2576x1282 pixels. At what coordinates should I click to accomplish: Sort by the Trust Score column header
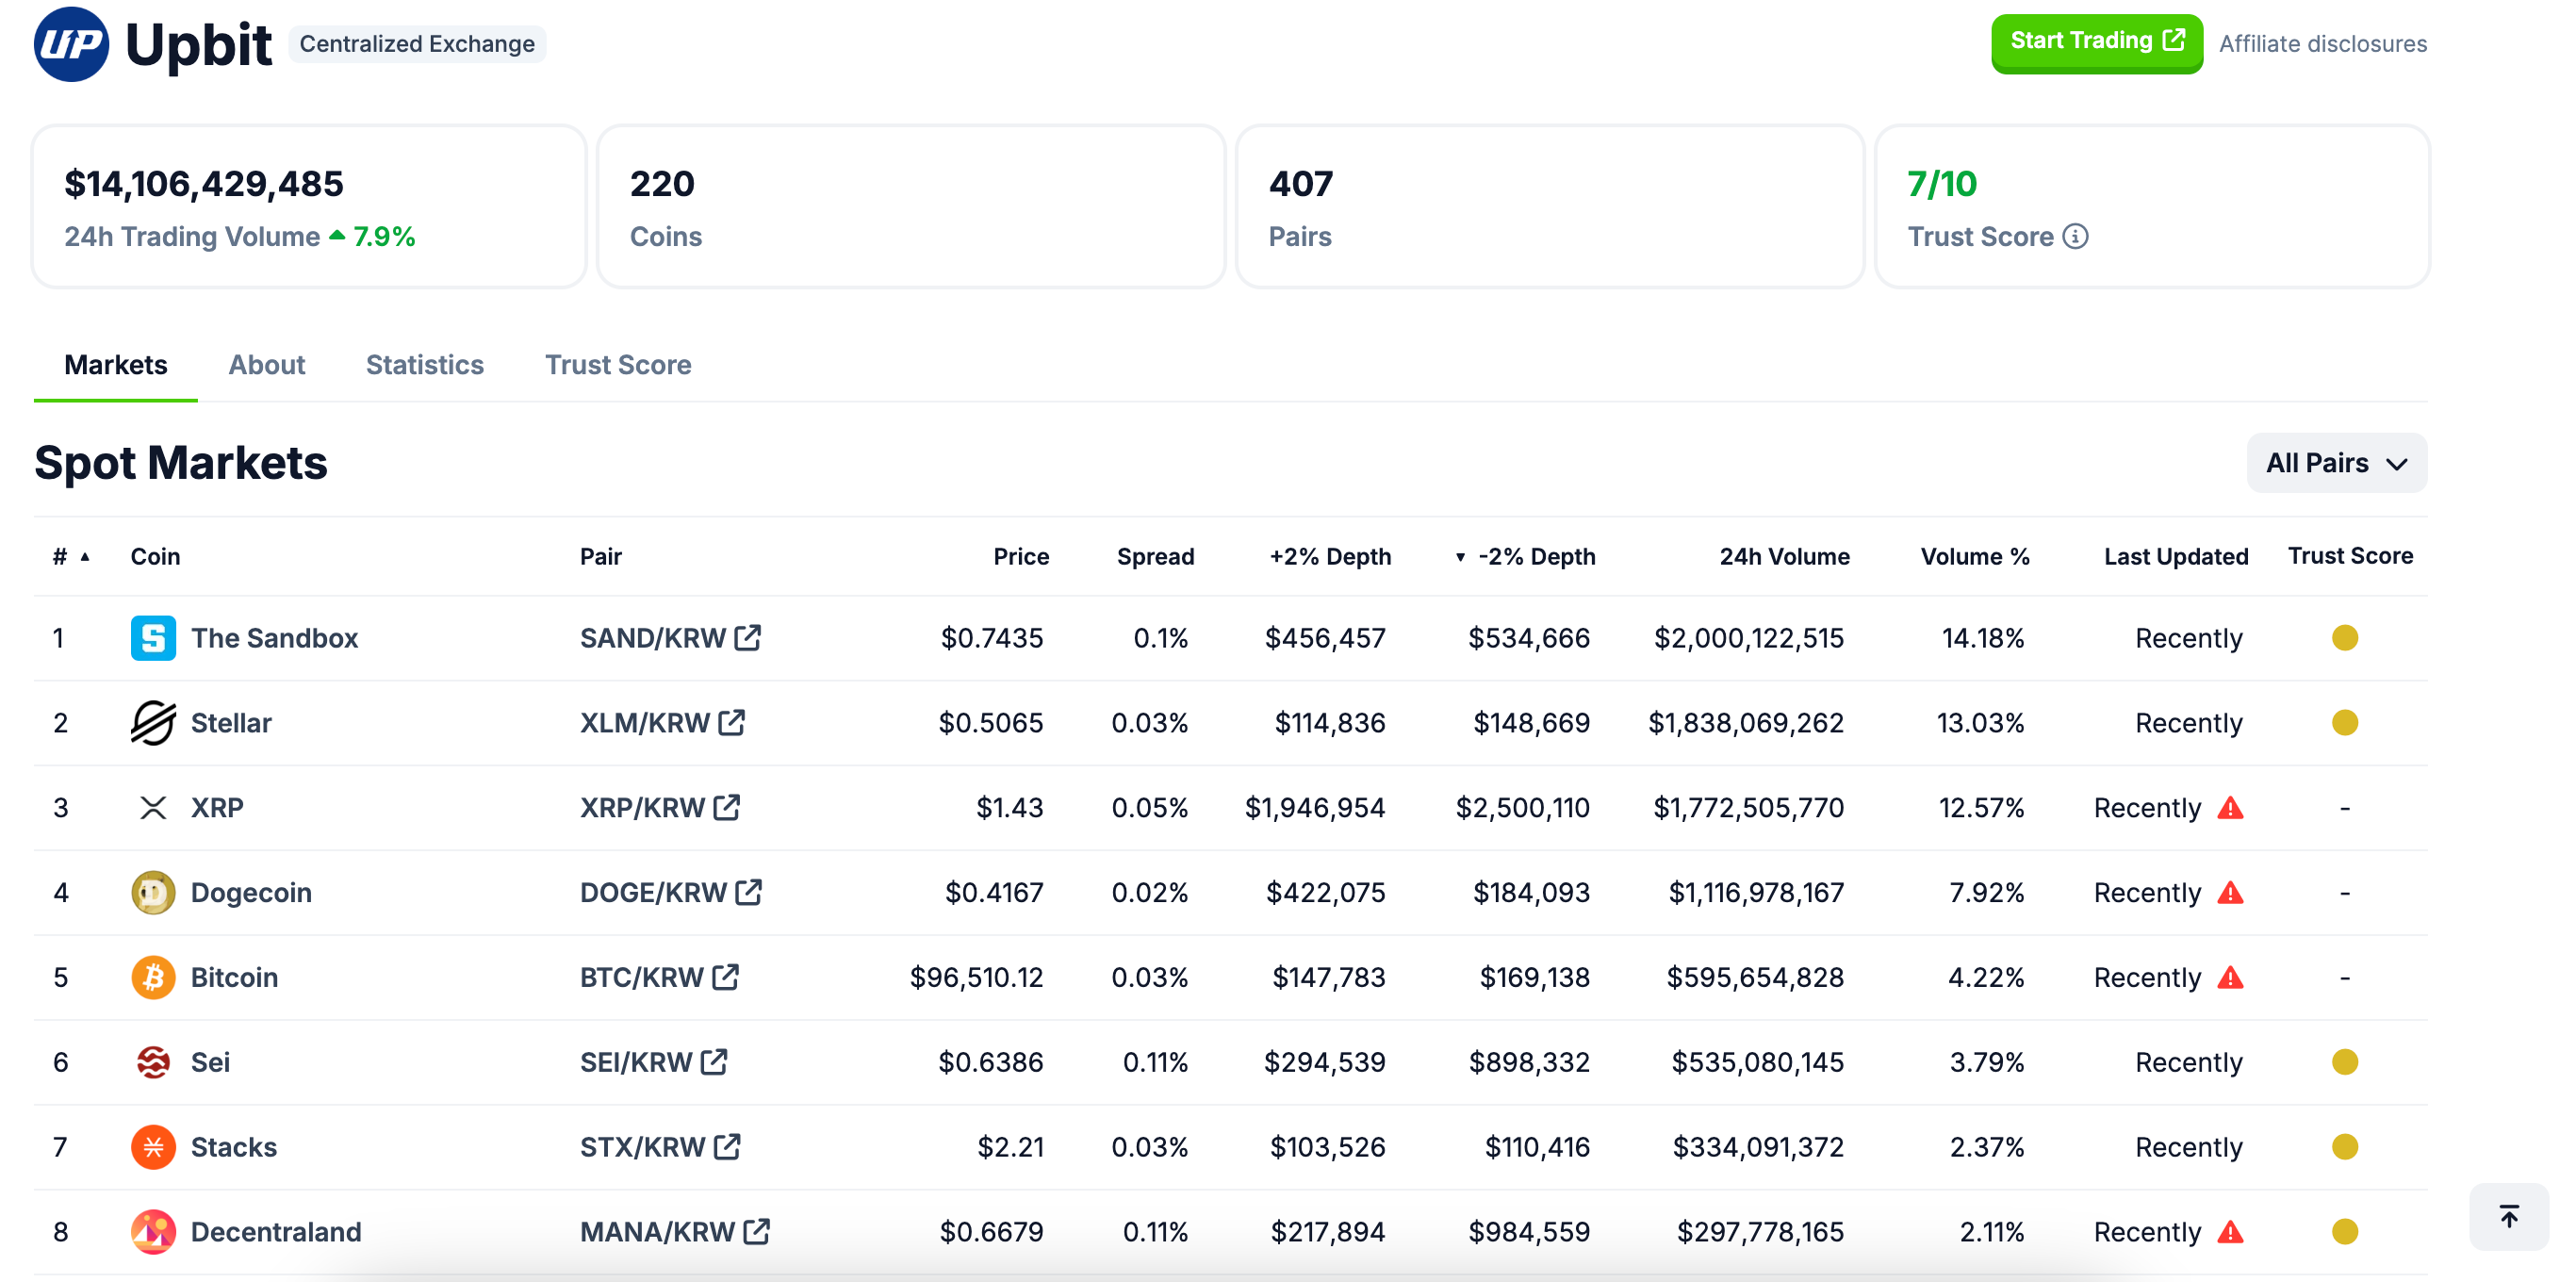[x=2350, y=556]
